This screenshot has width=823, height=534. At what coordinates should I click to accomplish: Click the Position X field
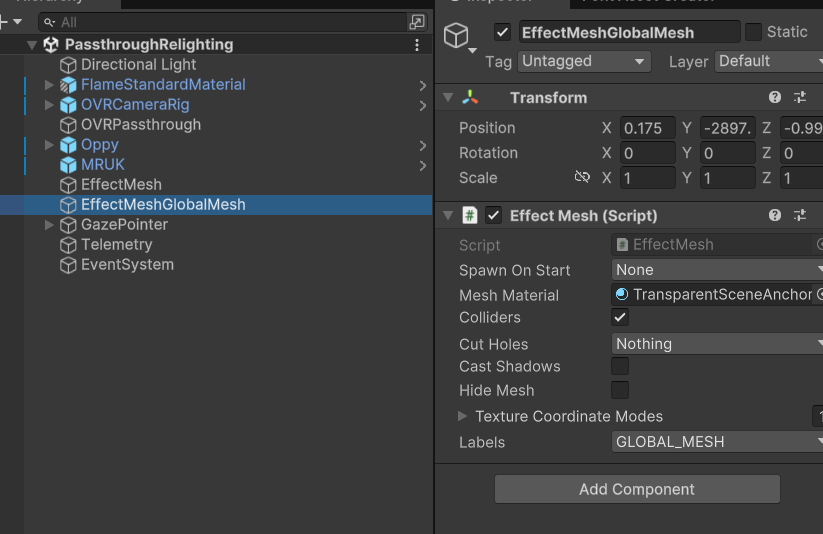(648, 128)
